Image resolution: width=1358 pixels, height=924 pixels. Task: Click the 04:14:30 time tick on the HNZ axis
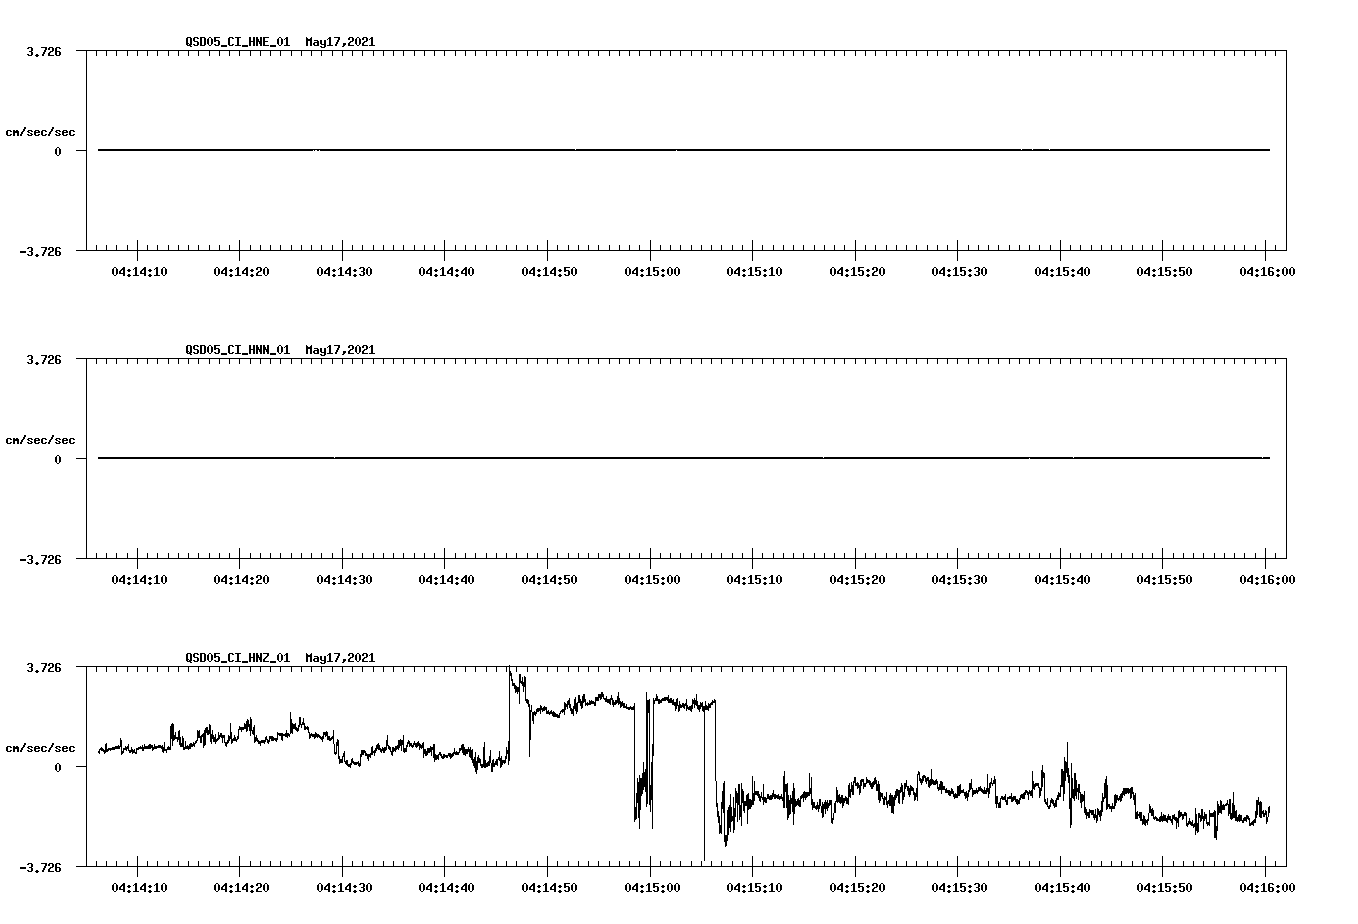(x=345, y=886)
